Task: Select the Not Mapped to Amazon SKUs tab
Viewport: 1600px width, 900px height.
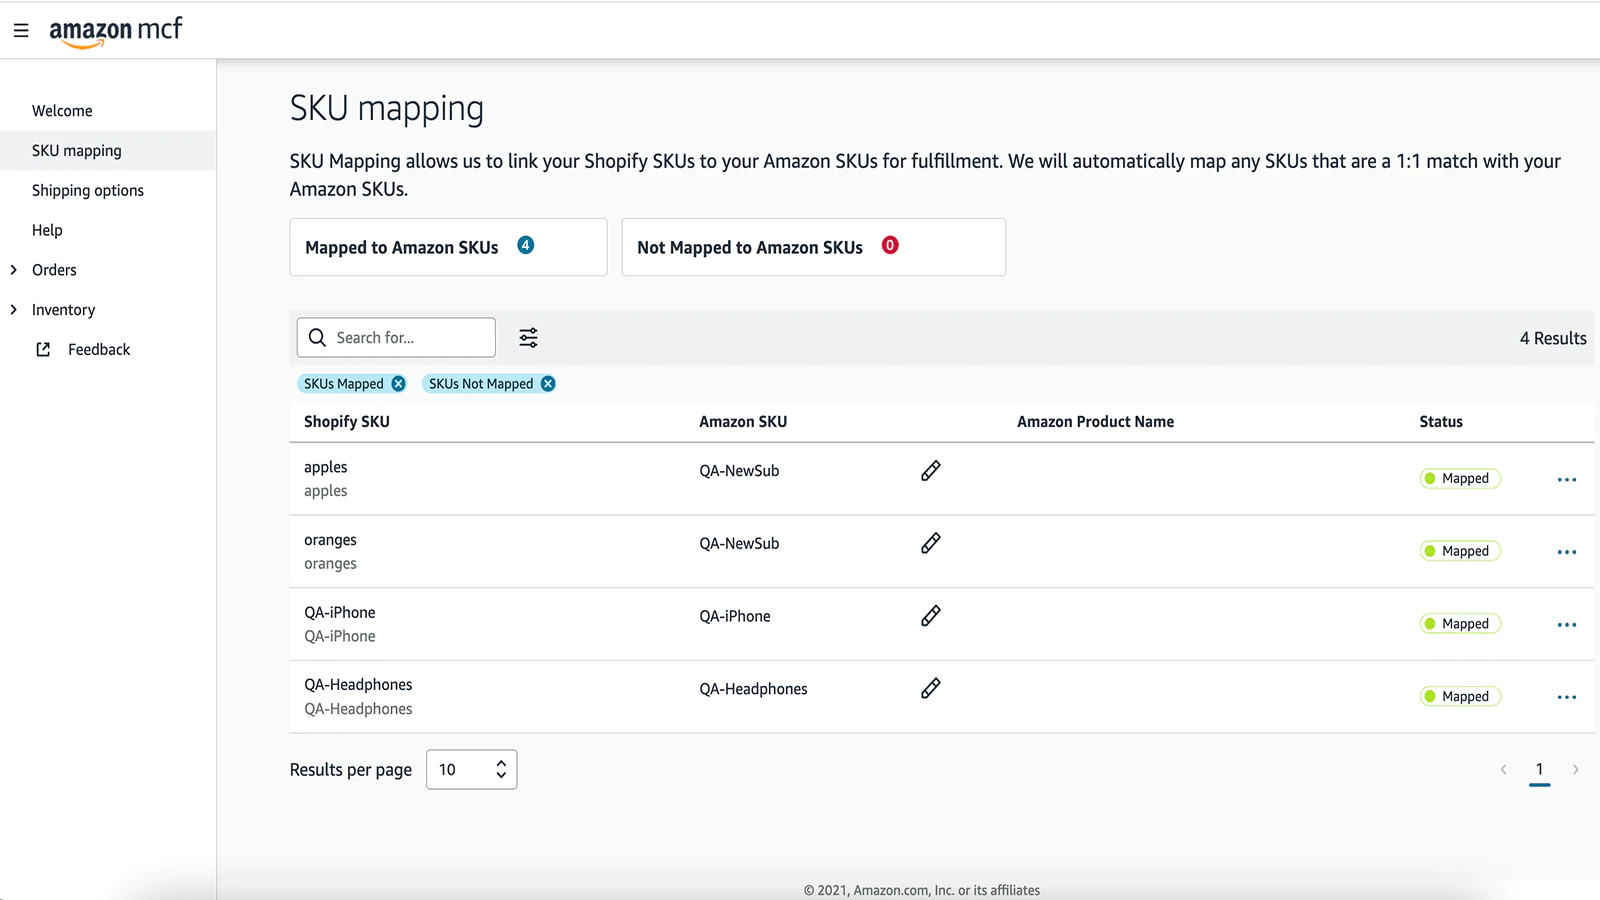Action: coord(813,247)
